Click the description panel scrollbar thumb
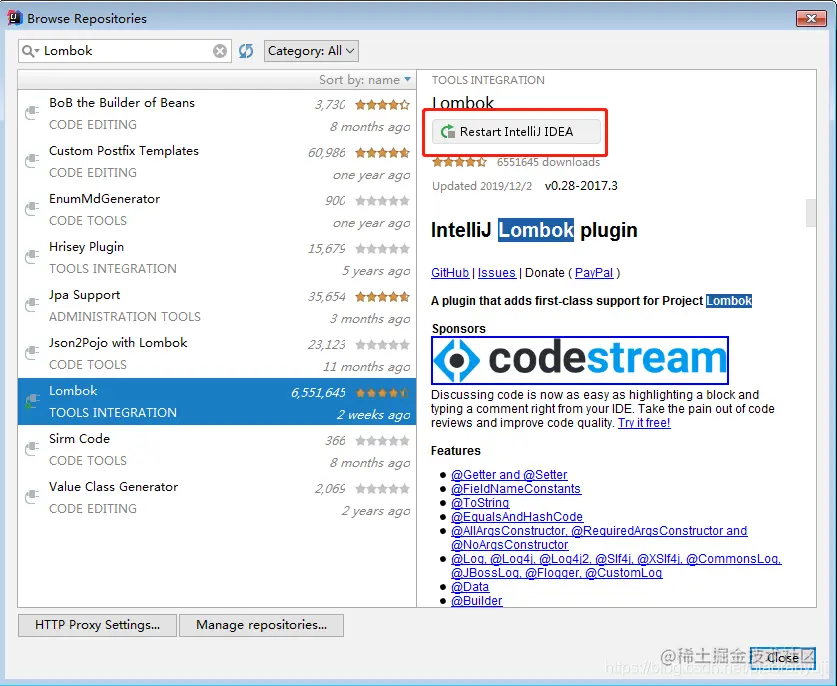Image resolution: width=837 pixels, height=686 pixels. (x=811, y=212)
